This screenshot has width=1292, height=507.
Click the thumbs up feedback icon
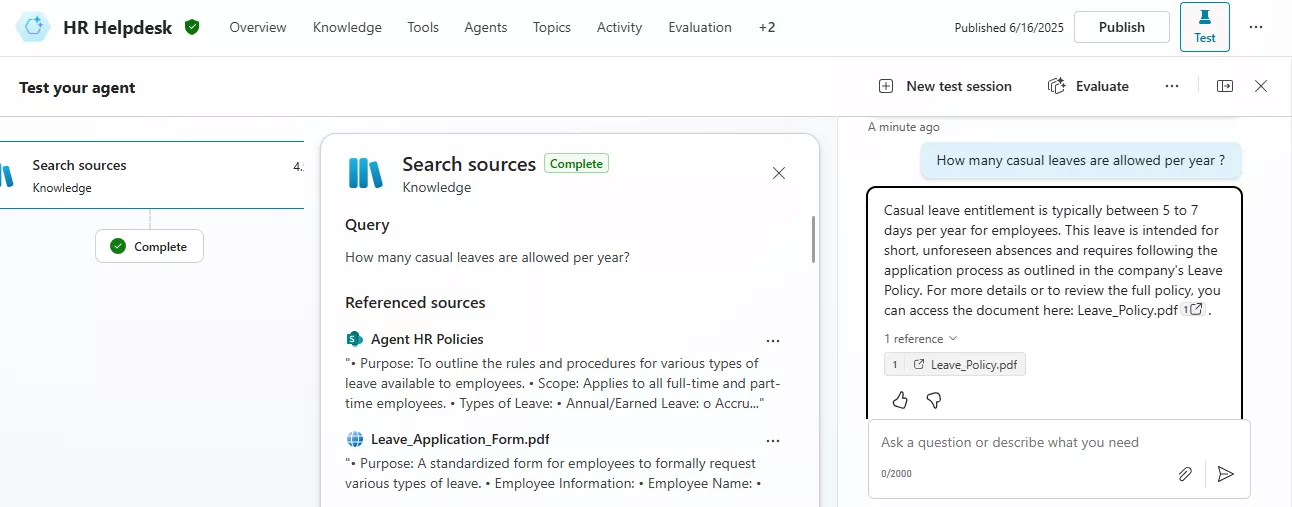(900, 400)
